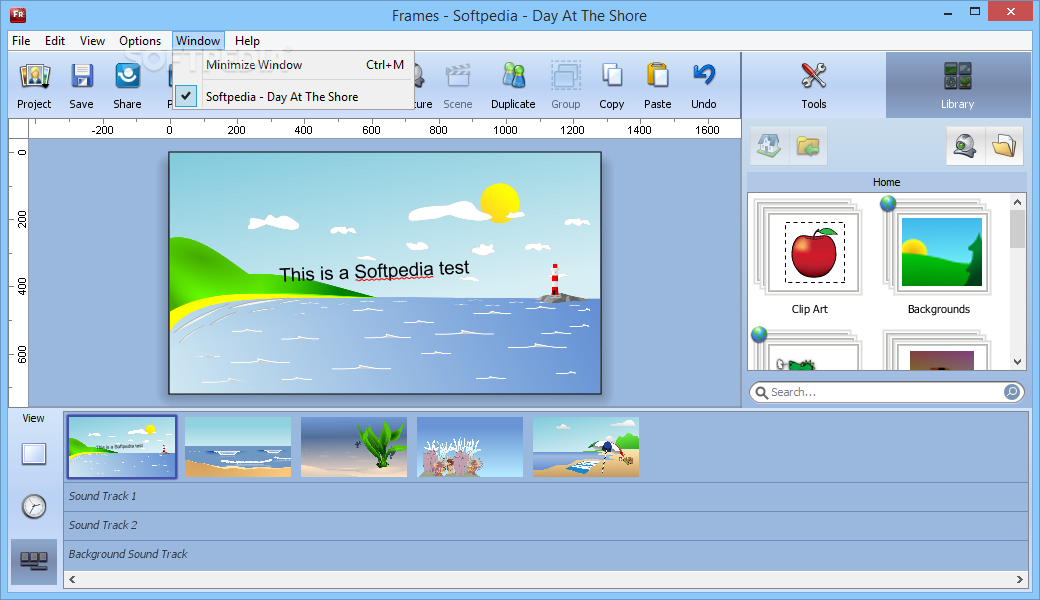
Task: Select the single frame view icon
Action: click(x=34, y=454)
